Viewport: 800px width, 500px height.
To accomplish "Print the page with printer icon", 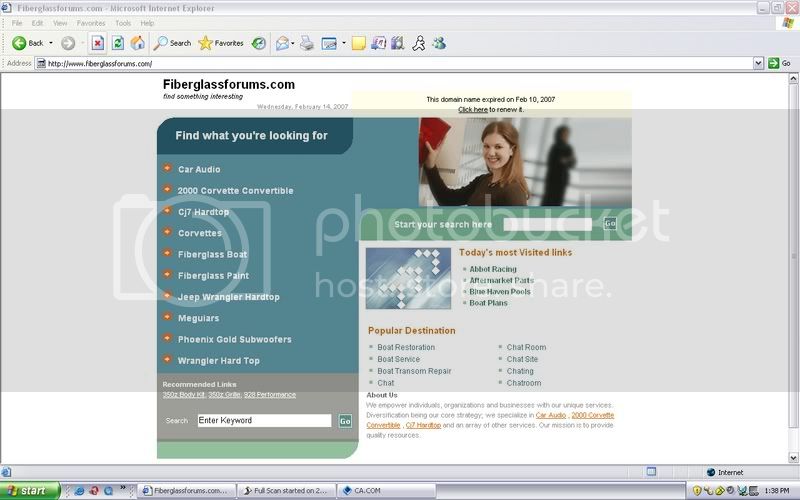I will pos(307,43).
